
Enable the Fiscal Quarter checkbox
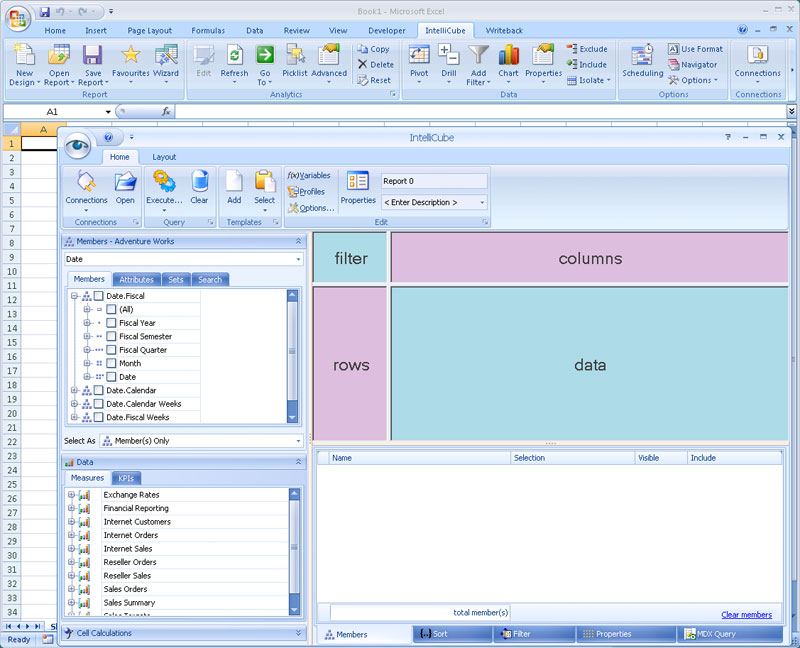(x=111, y=350)
